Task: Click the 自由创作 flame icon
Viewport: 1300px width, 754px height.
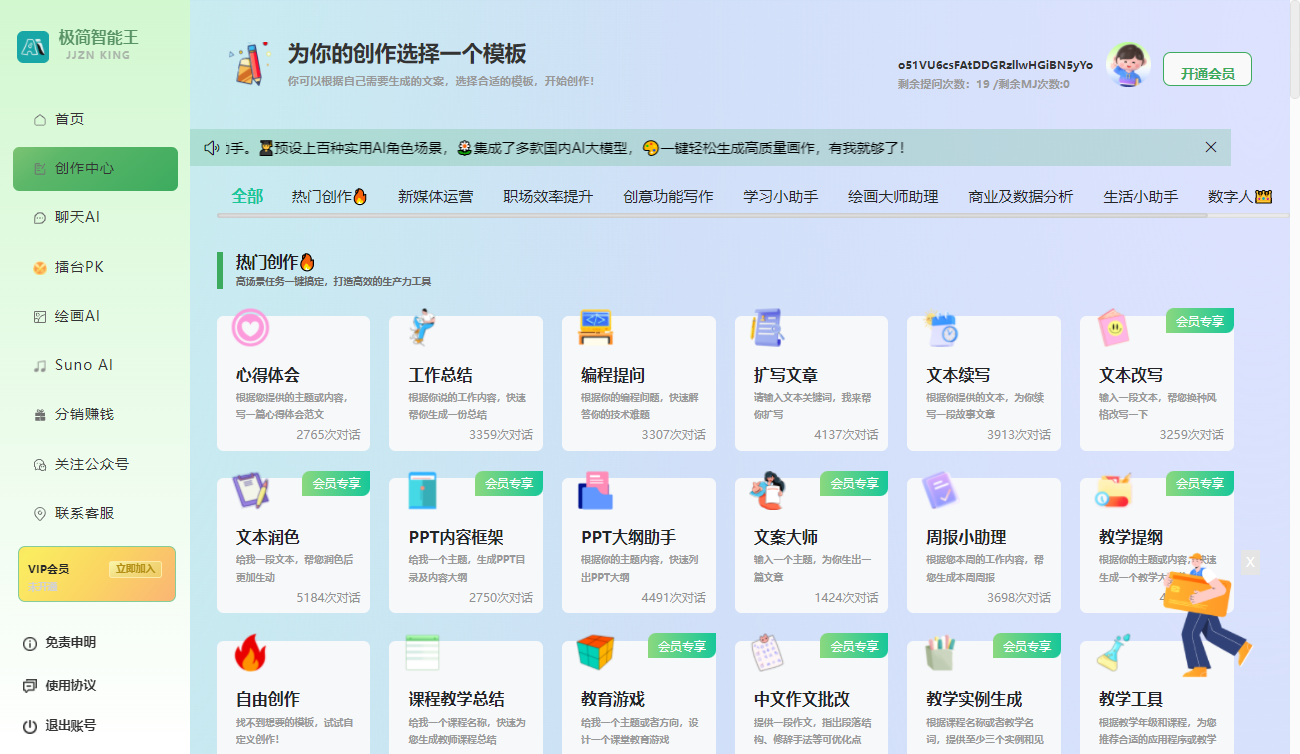Action: click(251, 652)
